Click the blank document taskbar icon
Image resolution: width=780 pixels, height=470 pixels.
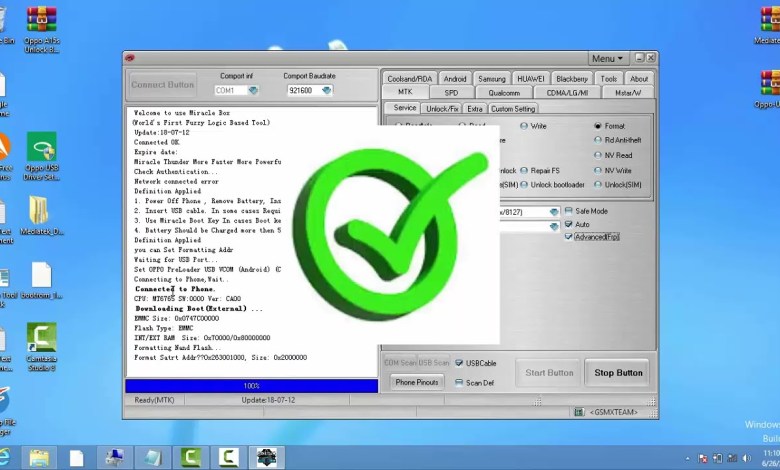click(x=76, y=458)
